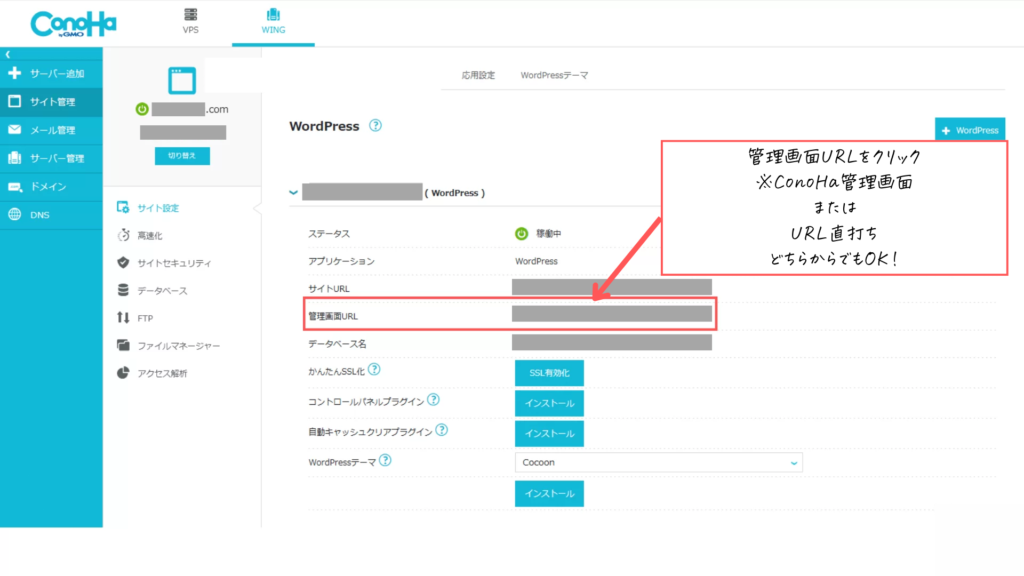Click インストール for 自動キャッシュクリアプラグイン
Viewport: 1024px width, 576px height.
tap(549, 434)
